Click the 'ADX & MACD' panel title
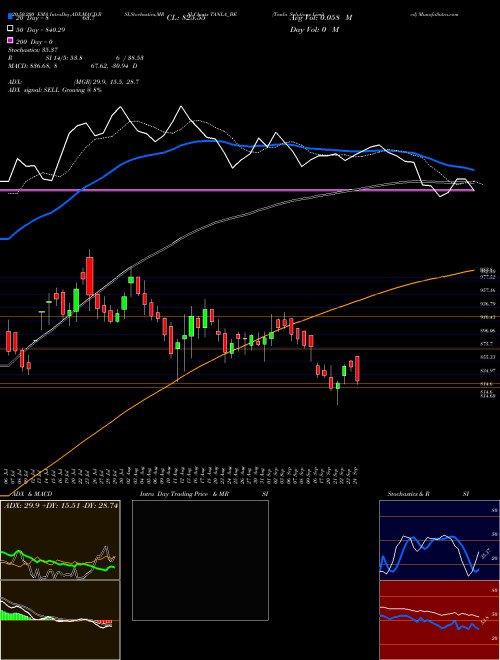The image size is (500, 660). click(x=32, y=494)
